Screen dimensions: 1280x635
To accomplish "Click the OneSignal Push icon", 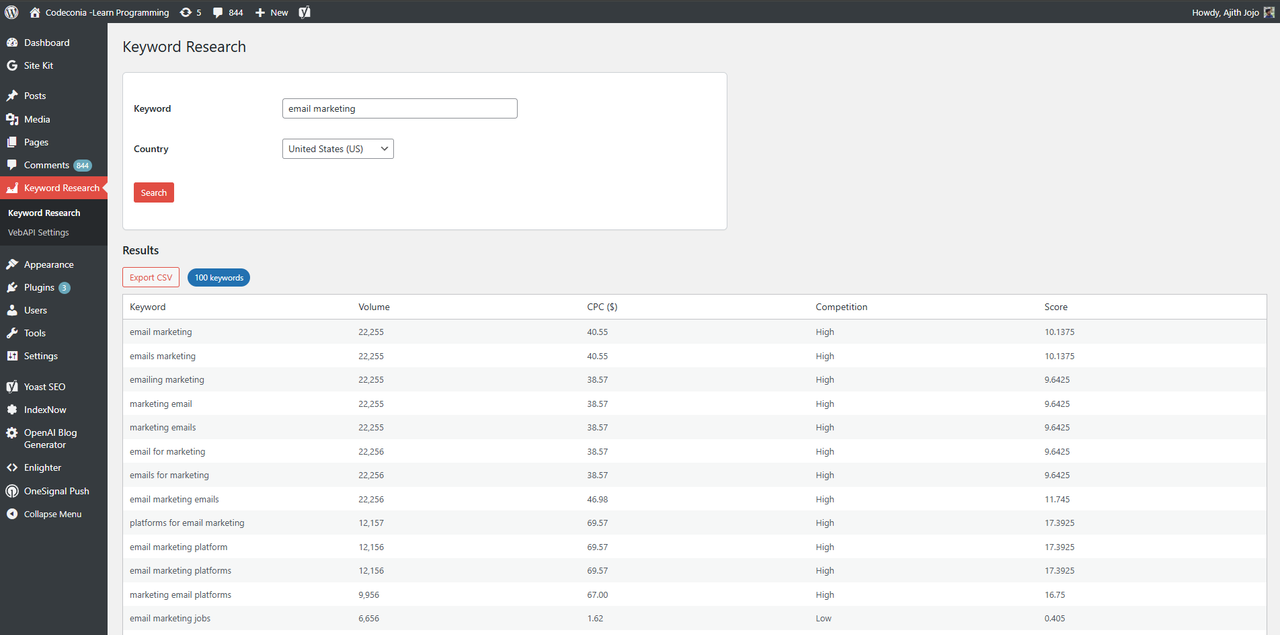I will coord(12,491).
